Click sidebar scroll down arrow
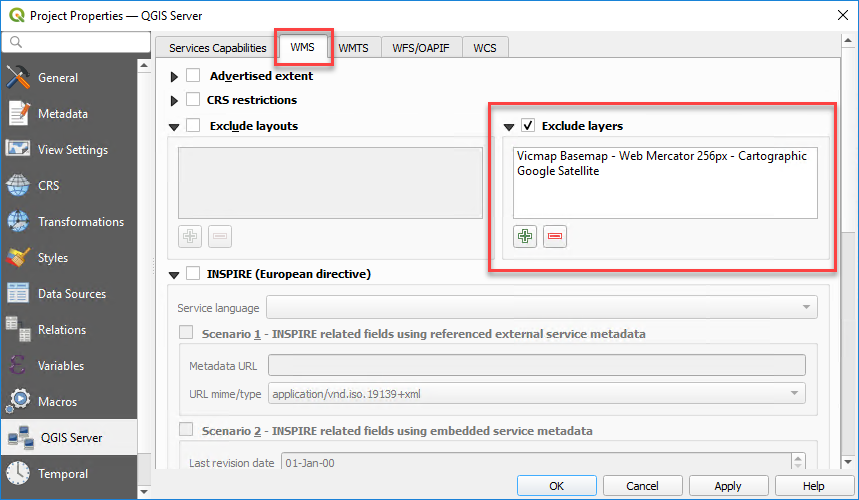The height and width of the screenshot is (500, 859). (144, 491)
